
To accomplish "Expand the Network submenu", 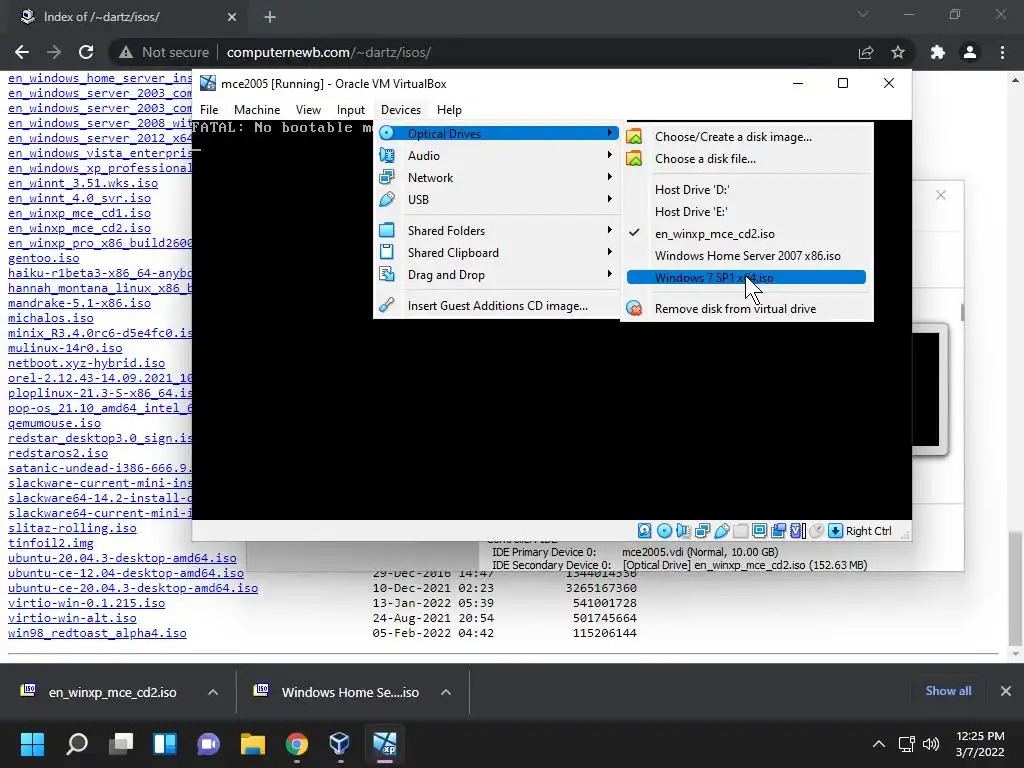I will [497, 178].
